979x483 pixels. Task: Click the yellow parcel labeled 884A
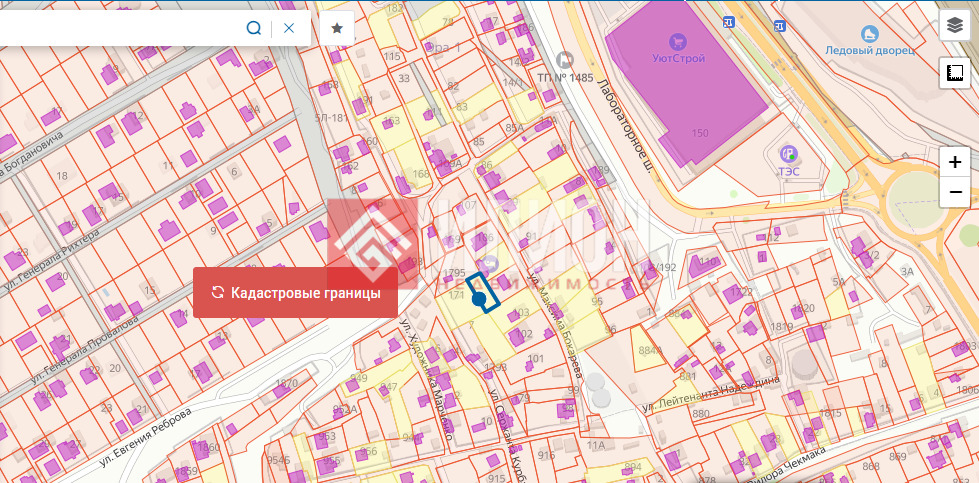tap(650, 351)
